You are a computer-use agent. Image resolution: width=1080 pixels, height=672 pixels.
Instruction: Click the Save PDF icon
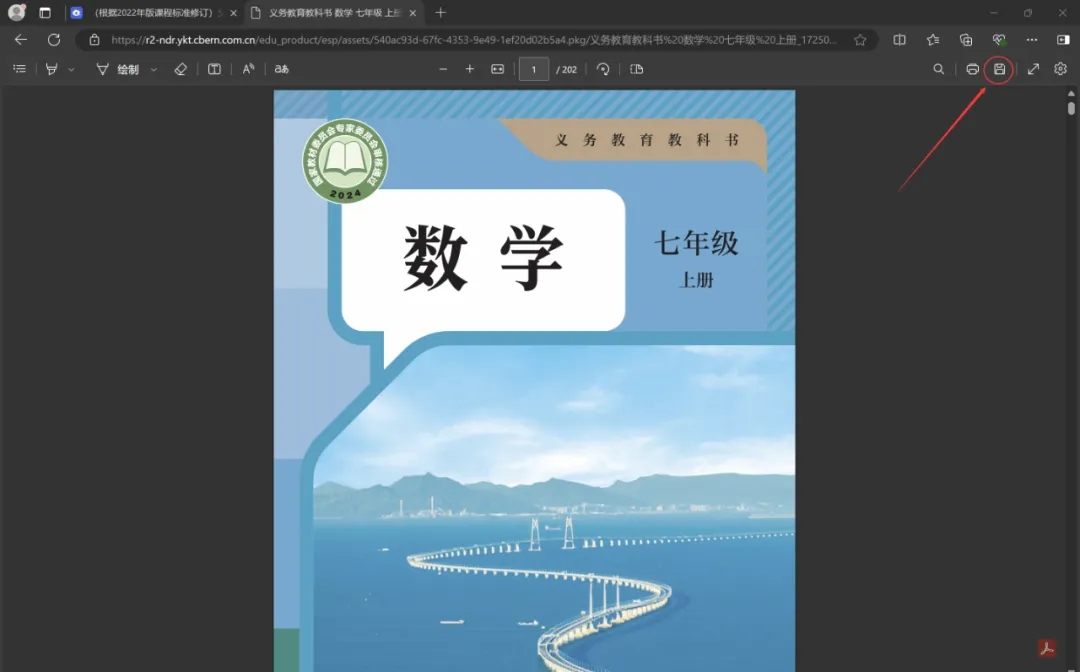[x=999, y=69]
